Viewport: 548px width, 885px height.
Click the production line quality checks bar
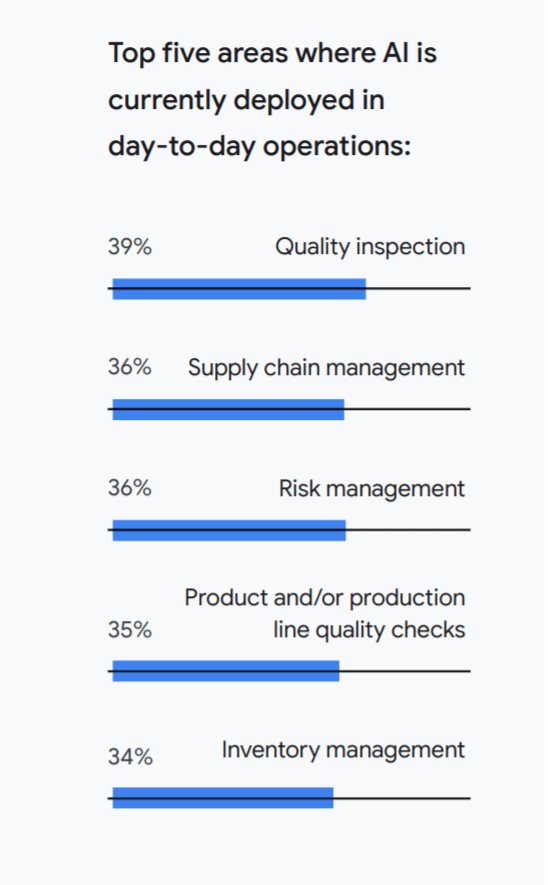pyautogui.click(x=226, y=671)
